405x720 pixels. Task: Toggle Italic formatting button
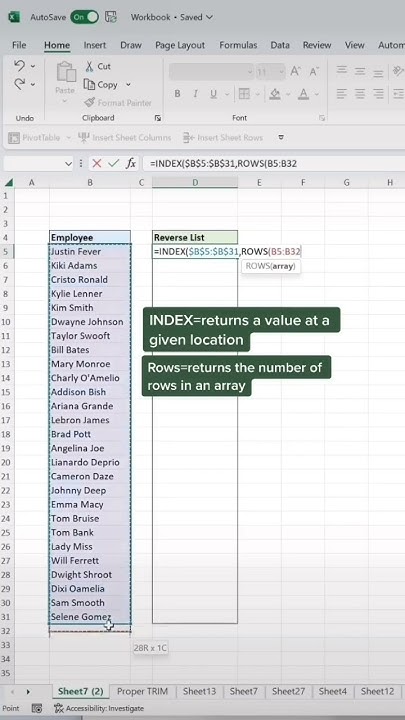pos(195,94)
